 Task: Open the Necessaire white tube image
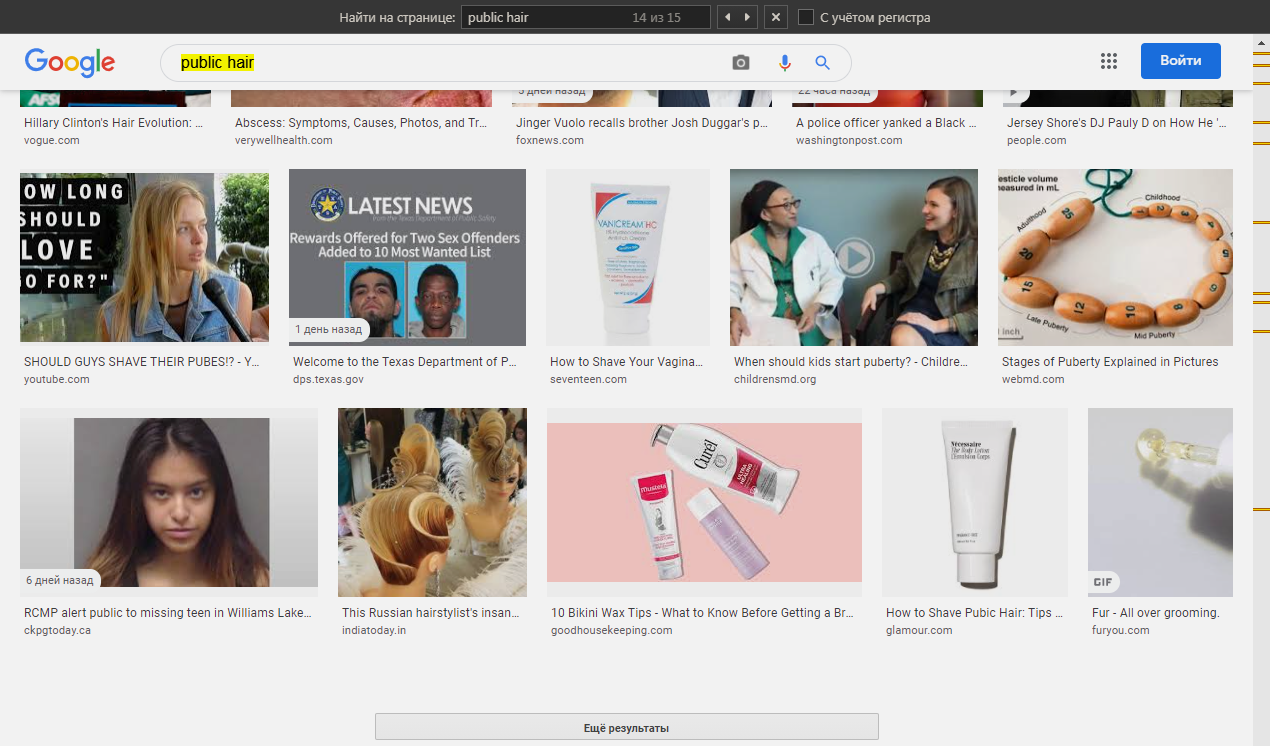[974, 502]
